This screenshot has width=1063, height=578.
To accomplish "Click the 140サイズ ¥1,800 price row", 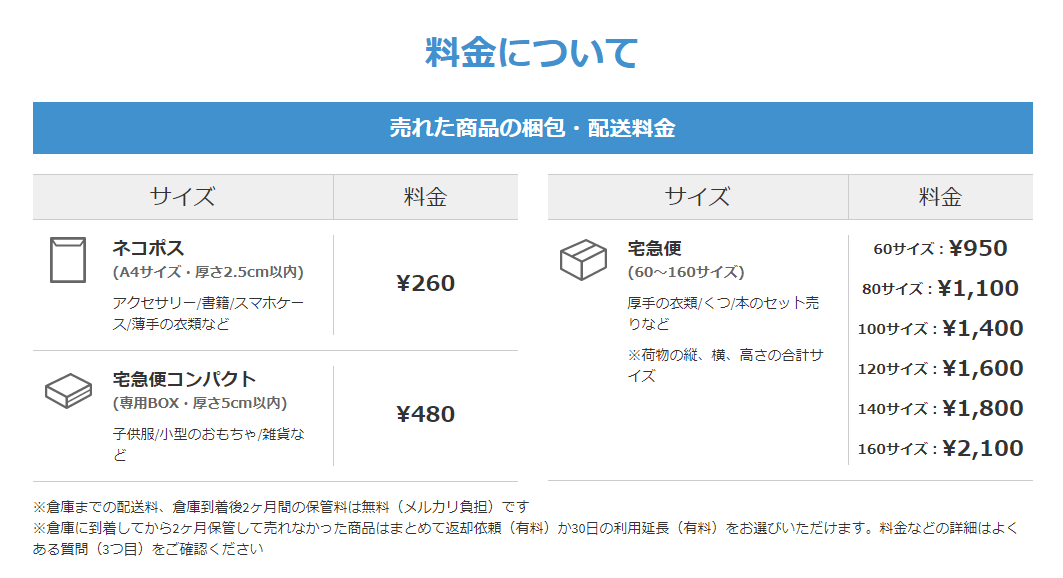I will (940, 409).
